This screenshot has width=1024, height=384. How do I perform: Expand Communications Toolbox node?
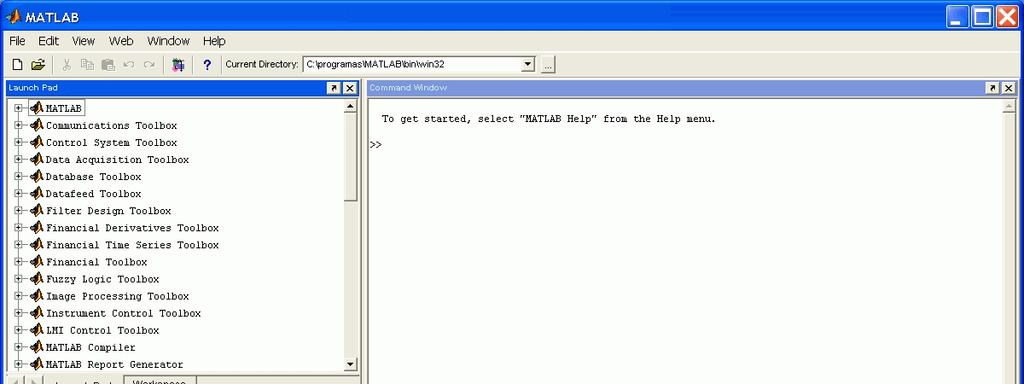(x=18, y=125)
